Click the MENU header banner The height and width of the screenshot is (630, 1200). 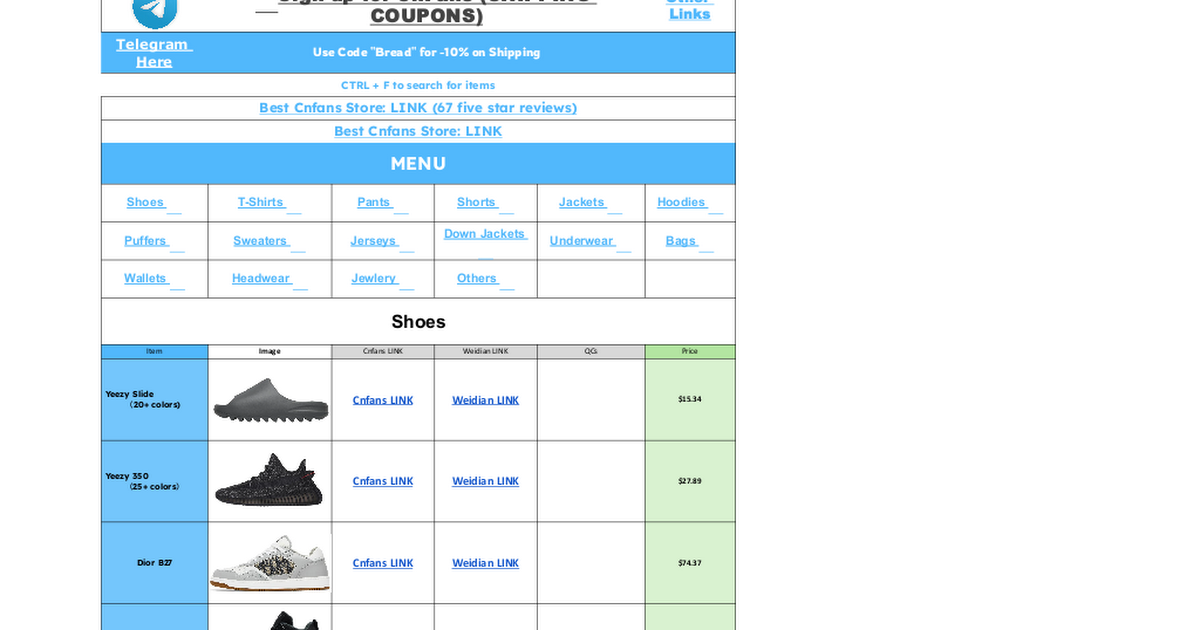(x=418, y=164)
